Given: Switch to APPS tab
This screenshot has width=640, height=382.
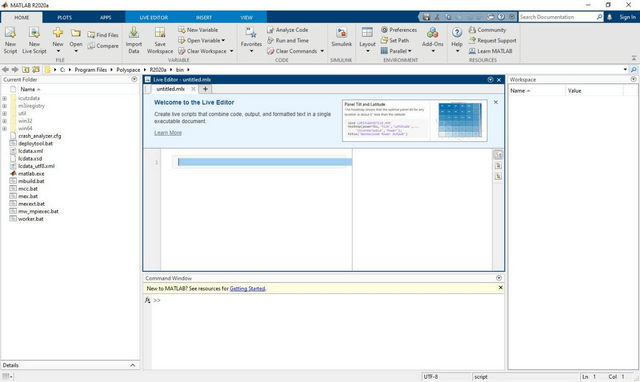Looking at the screenshot, I should (105, 18).
